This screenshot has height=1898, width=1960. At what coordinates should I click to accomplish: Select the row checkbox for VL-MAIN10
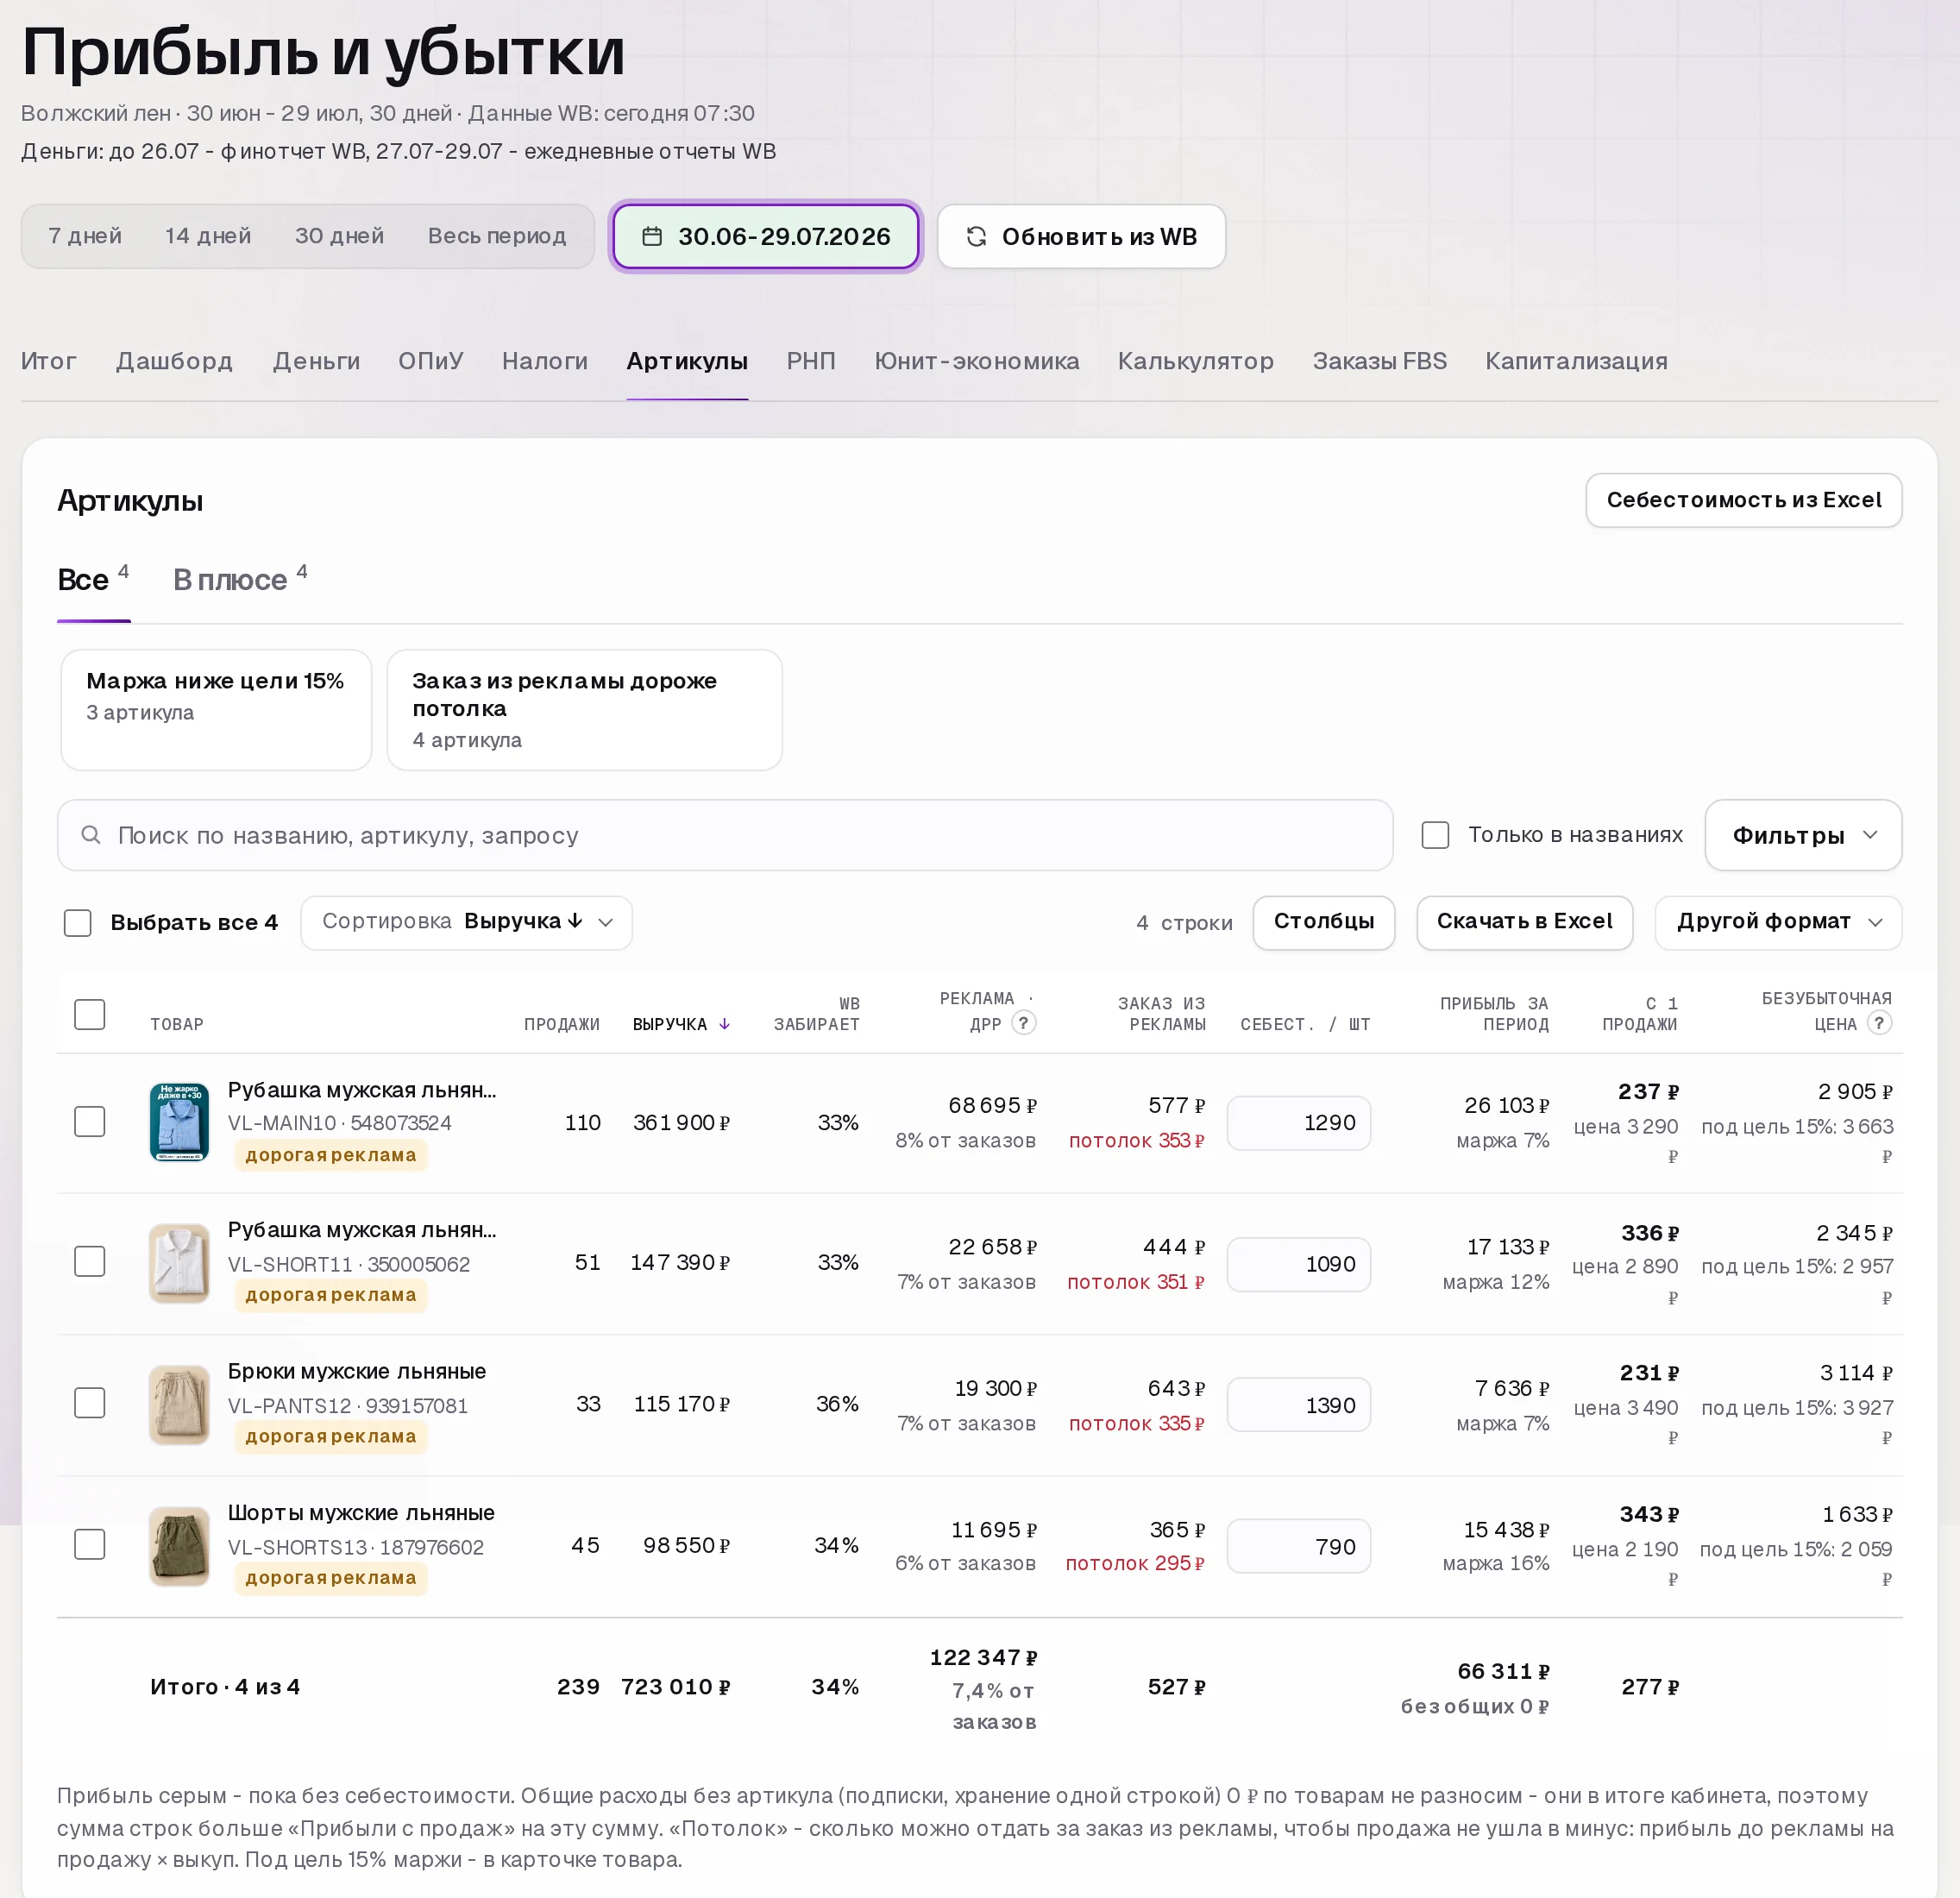coord(90,1122)
